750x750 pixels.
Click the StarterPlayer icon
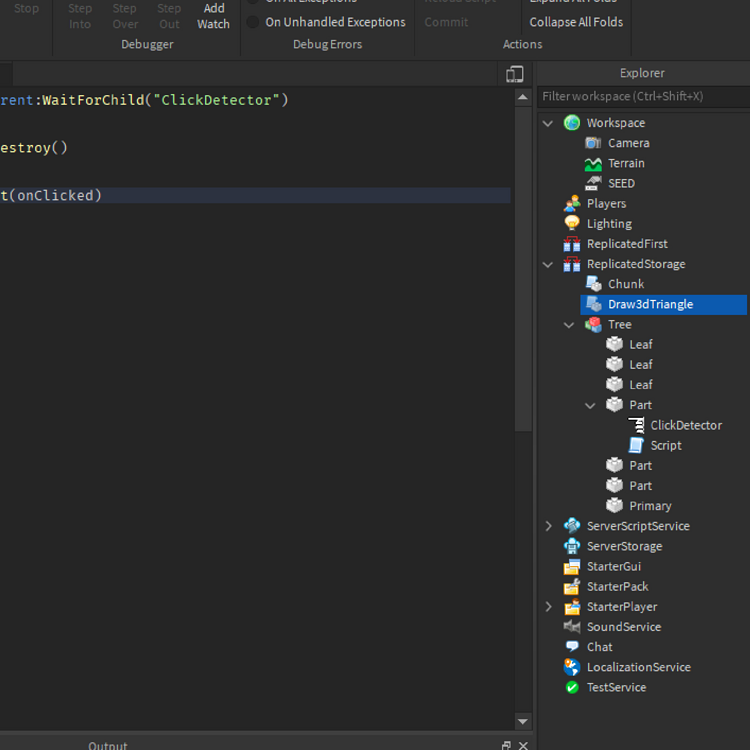tap(572, 607)
